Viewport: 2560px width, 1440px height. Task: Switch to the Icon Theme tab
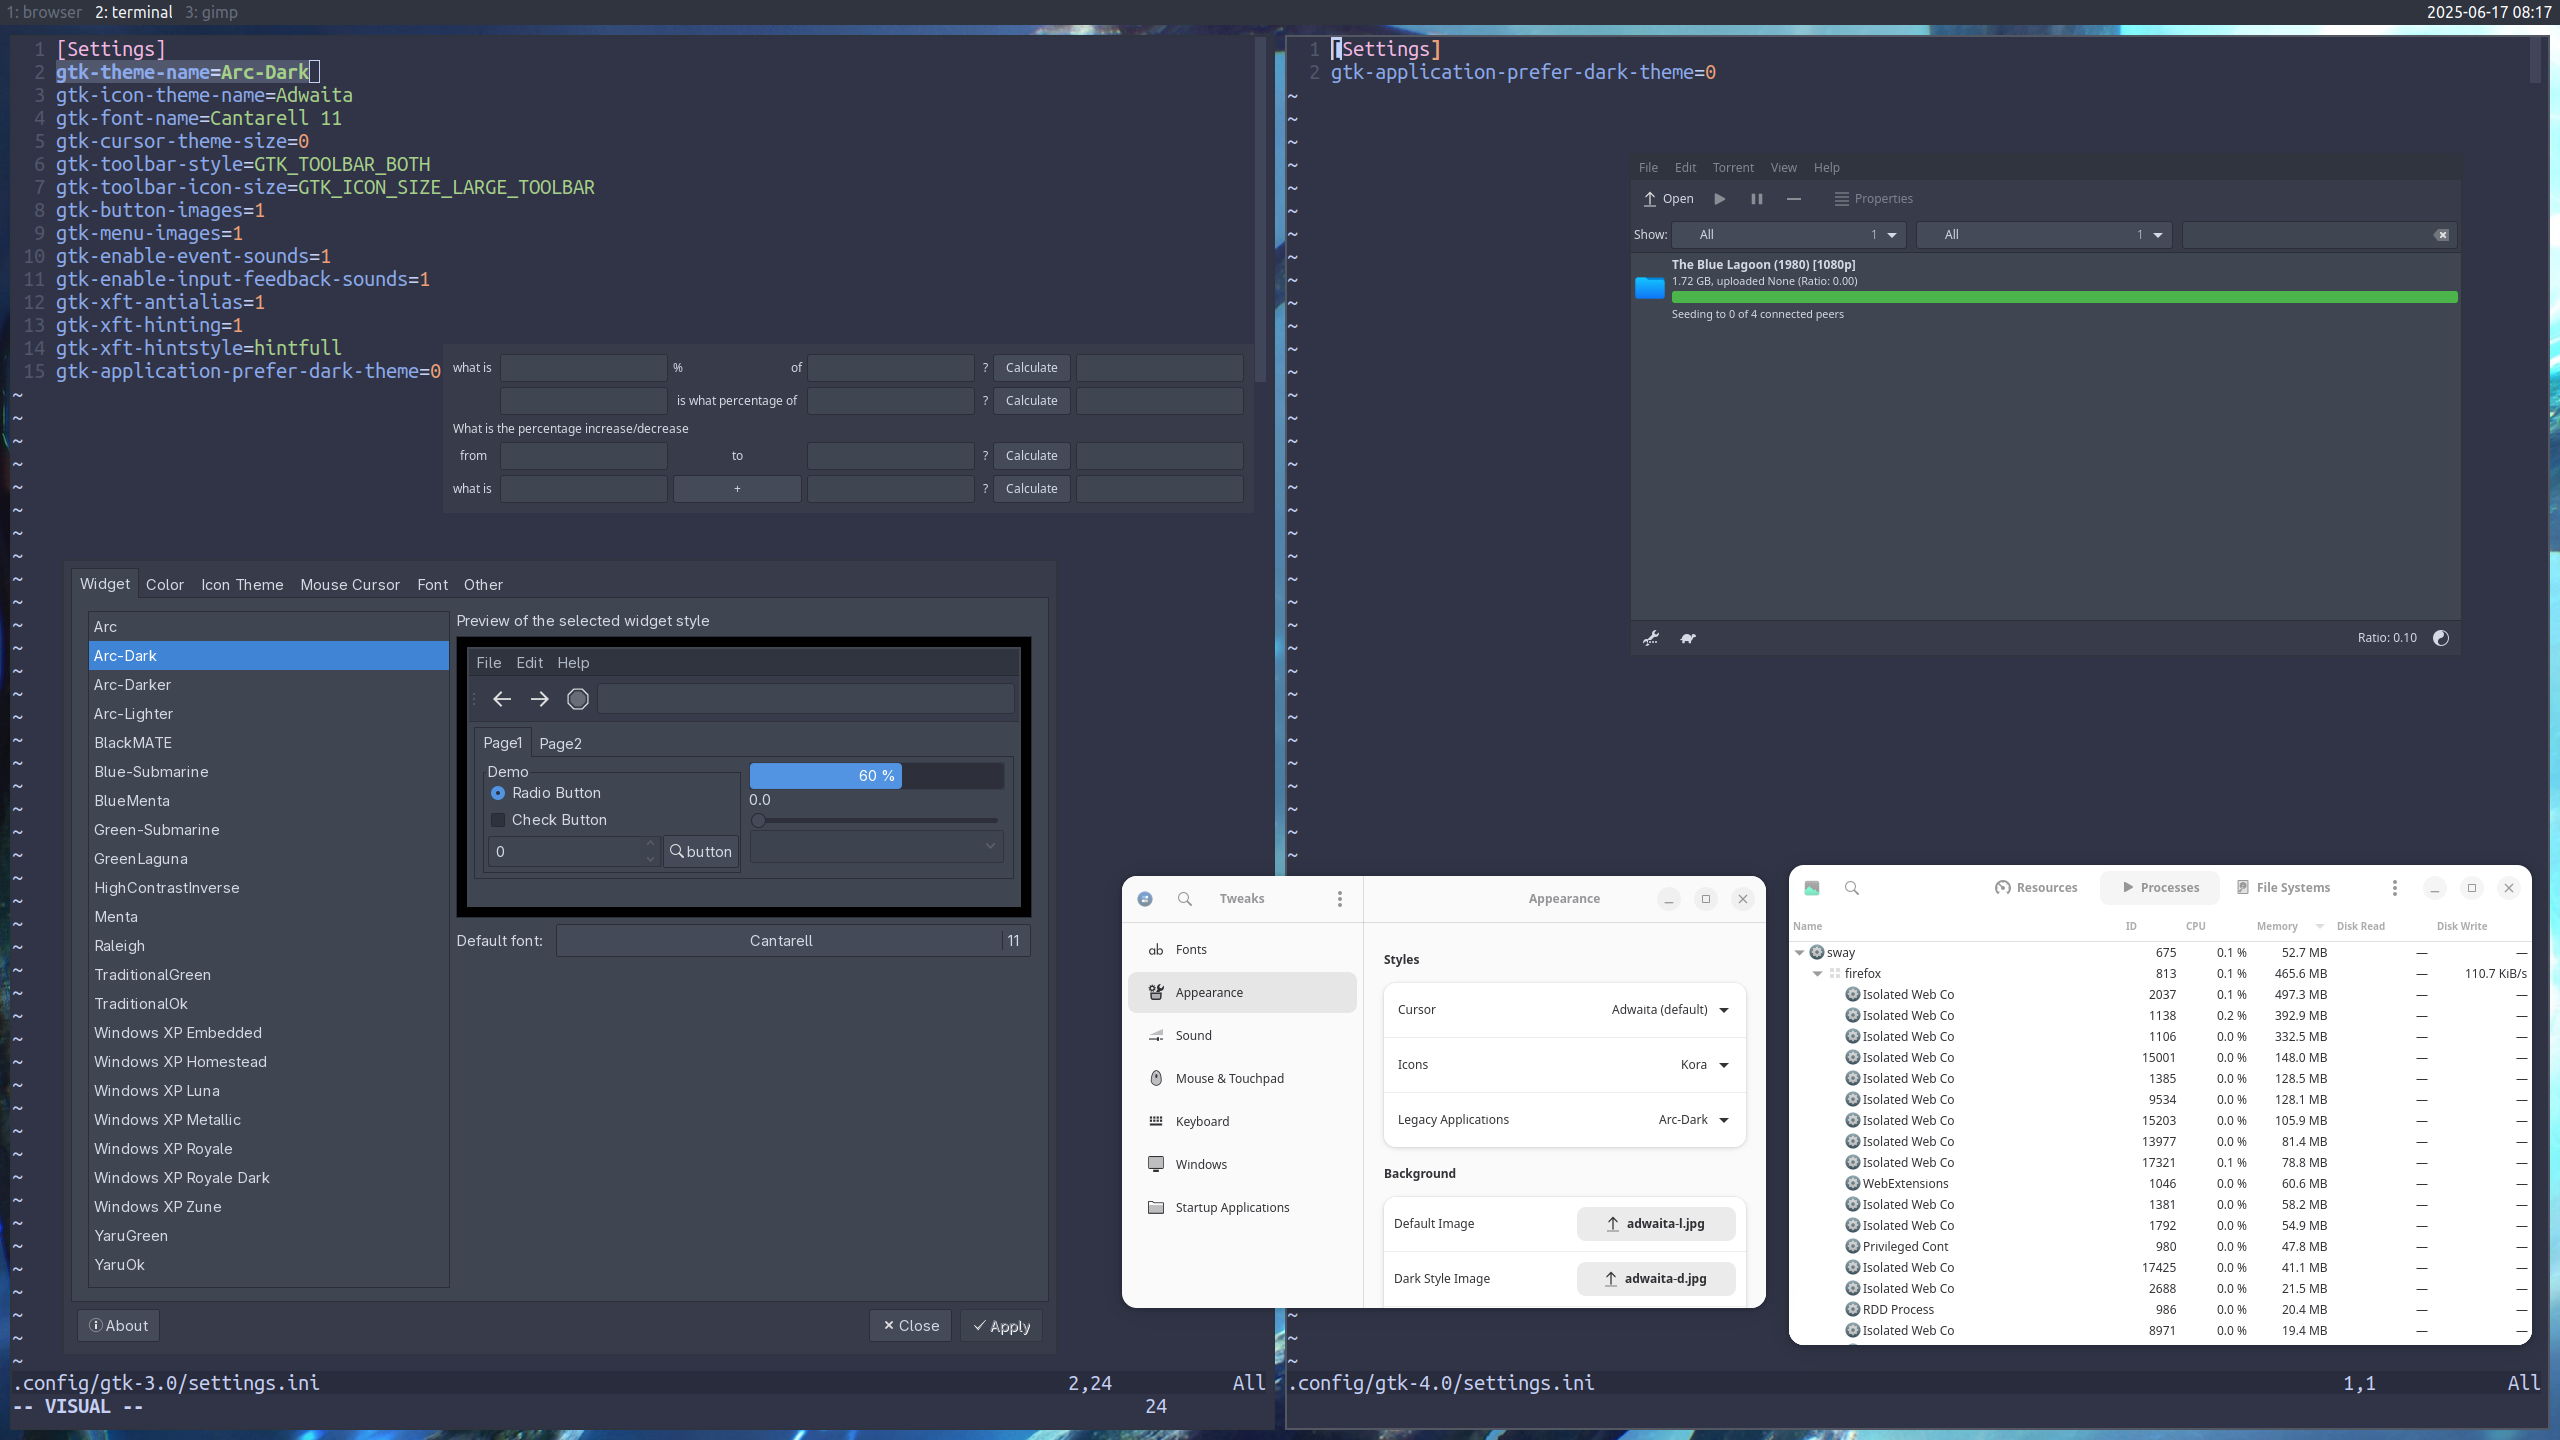(x=242, y=585)
